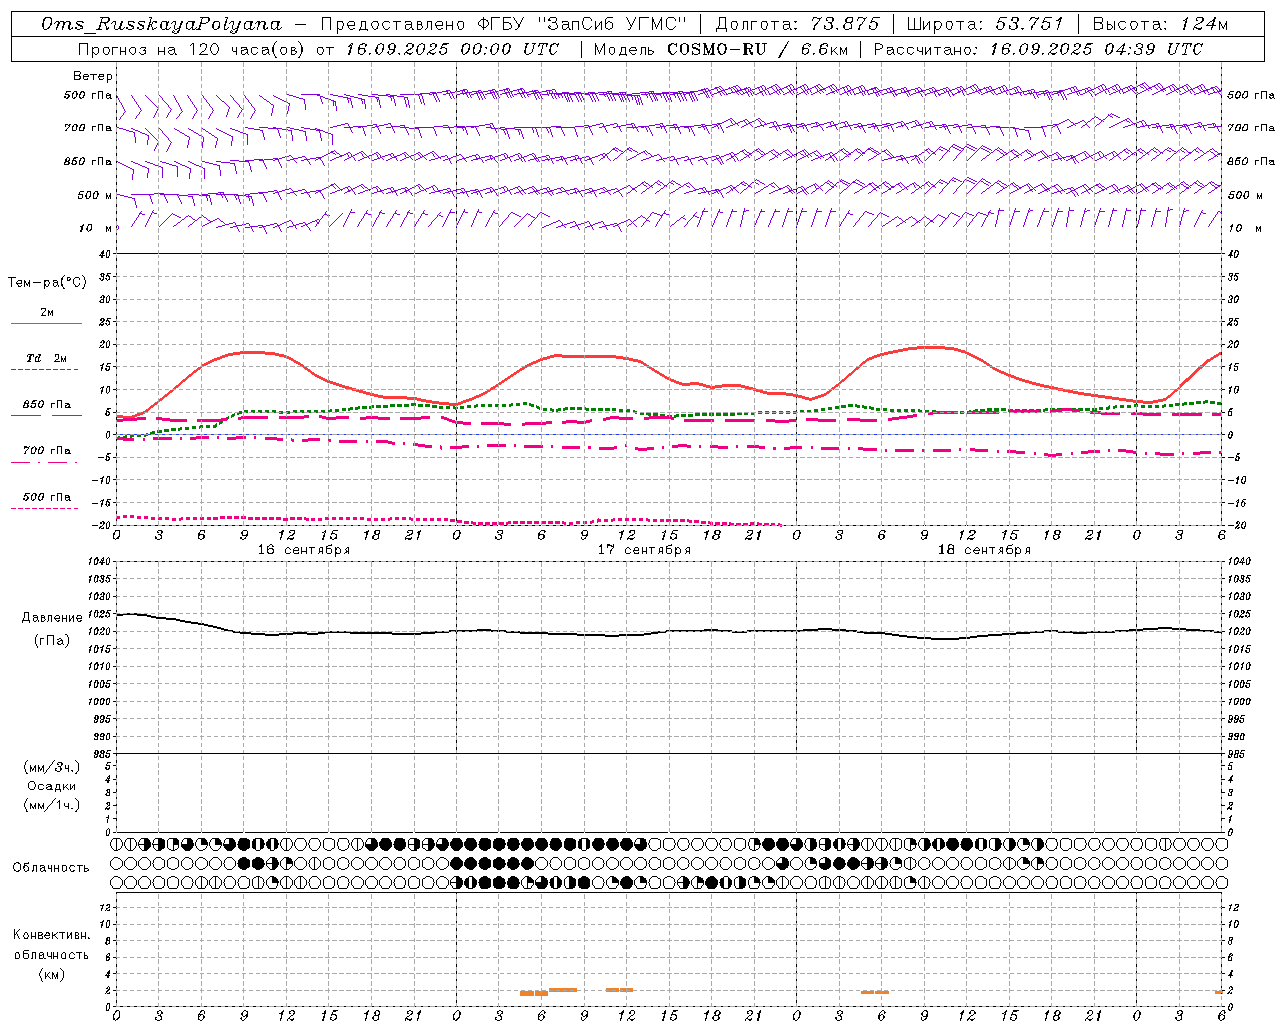
Task: Click the (мм/1ч.) unit label
Action: click(x=52, y=805)
